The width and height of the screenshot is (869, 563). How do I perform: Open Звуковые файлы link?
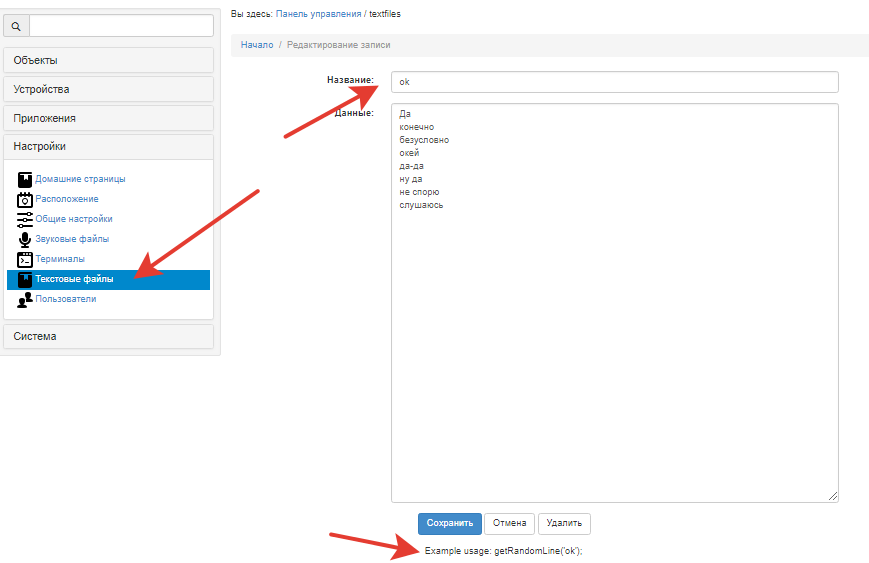click(72, 239)
